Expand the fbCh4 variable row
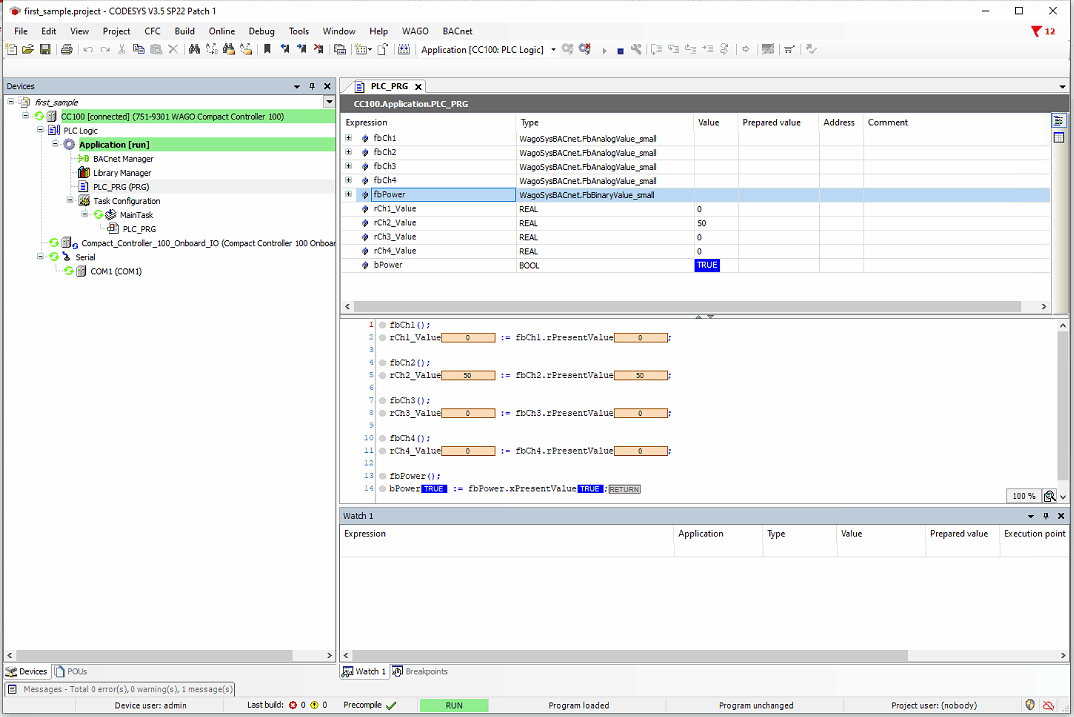Viewport: 1074px width, 717px height. pos(349,180)
